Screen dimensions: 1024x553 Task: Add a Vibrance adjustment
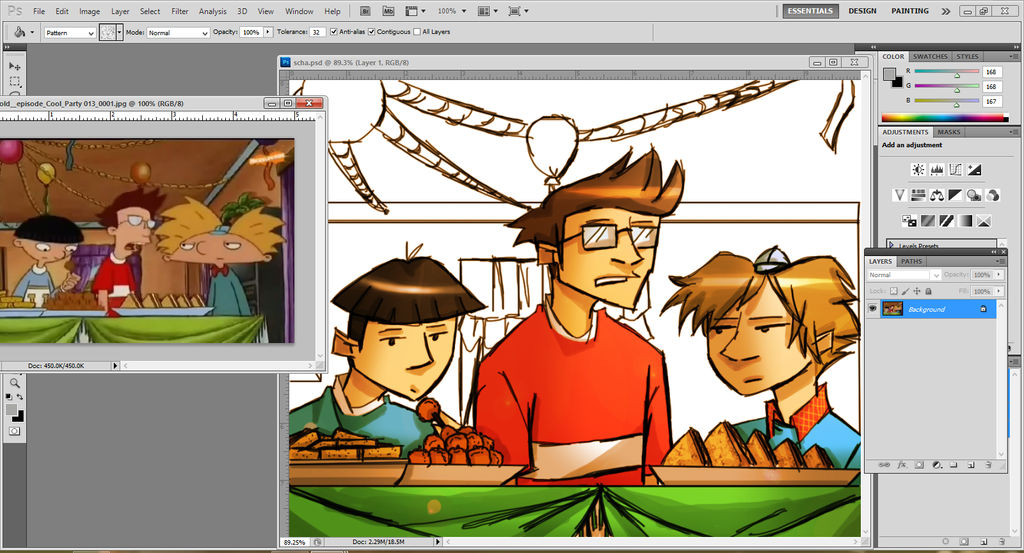click(x=899, y=195)
